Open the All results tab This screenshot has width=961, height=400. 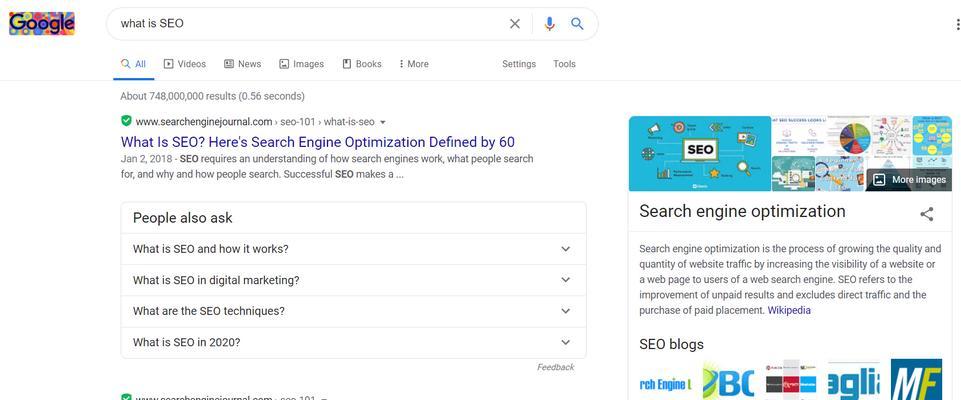(x=134, y=64)
